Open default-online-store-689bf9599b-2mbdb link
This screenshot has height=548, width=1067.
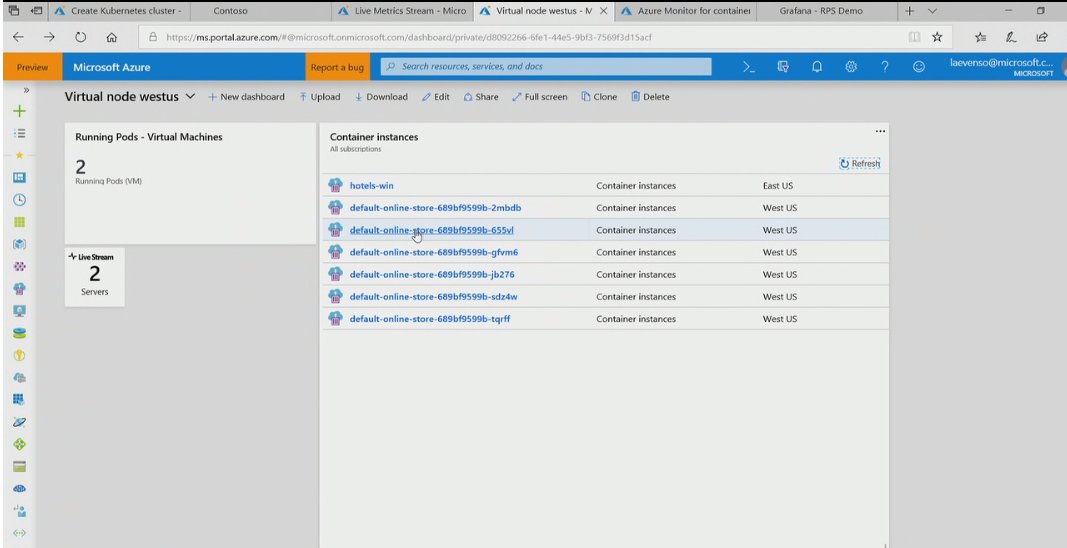[x=436, y=208]
